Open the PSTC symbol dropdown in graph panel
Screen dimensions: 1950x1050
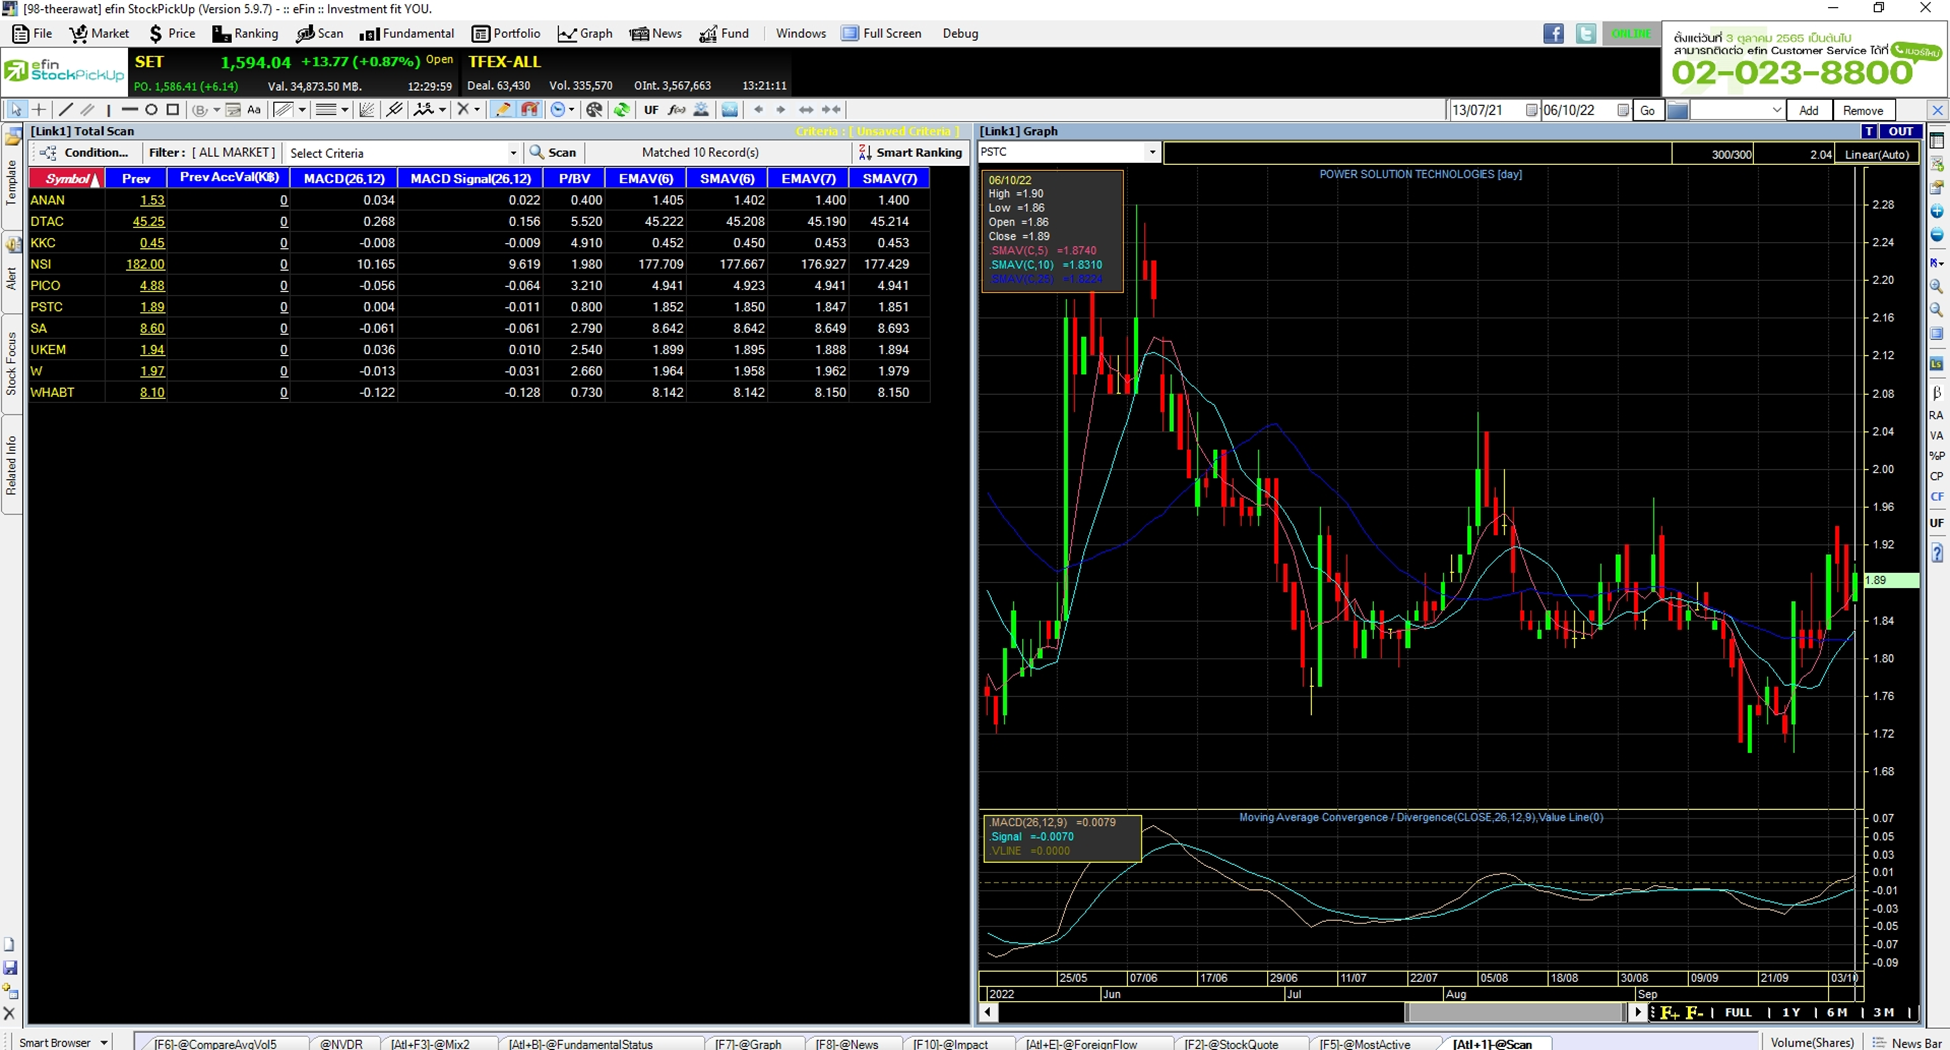(x=1152, y=152)
